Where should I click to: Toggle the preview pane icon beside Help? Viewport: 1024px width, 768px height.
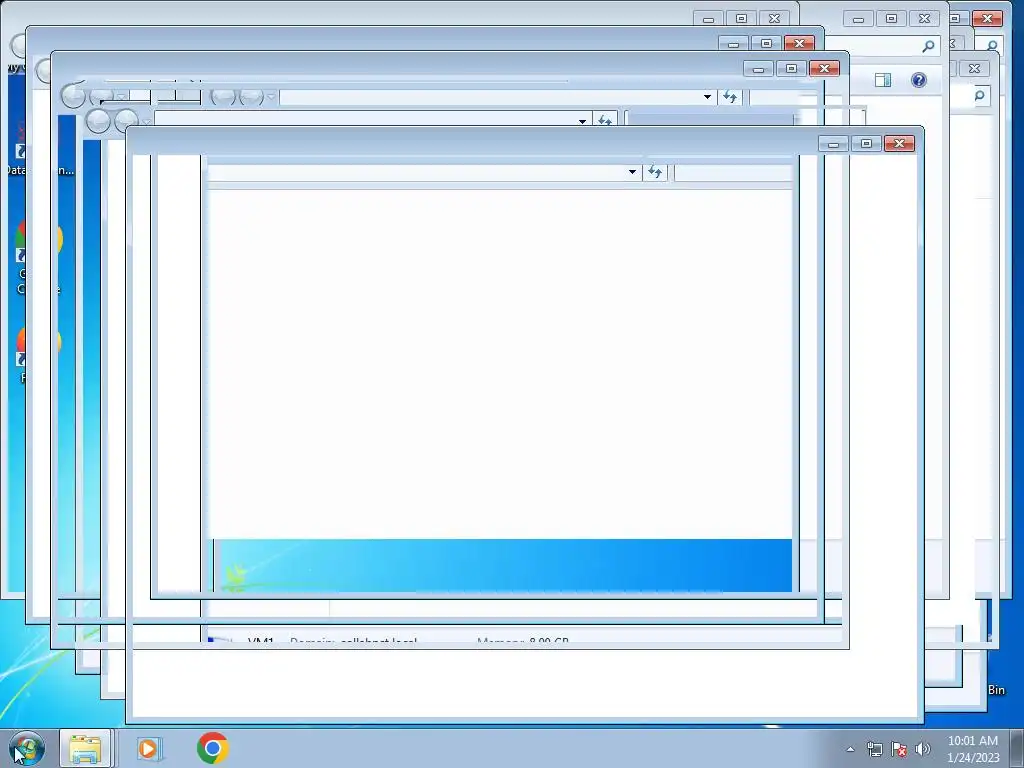tap(883, 80)
